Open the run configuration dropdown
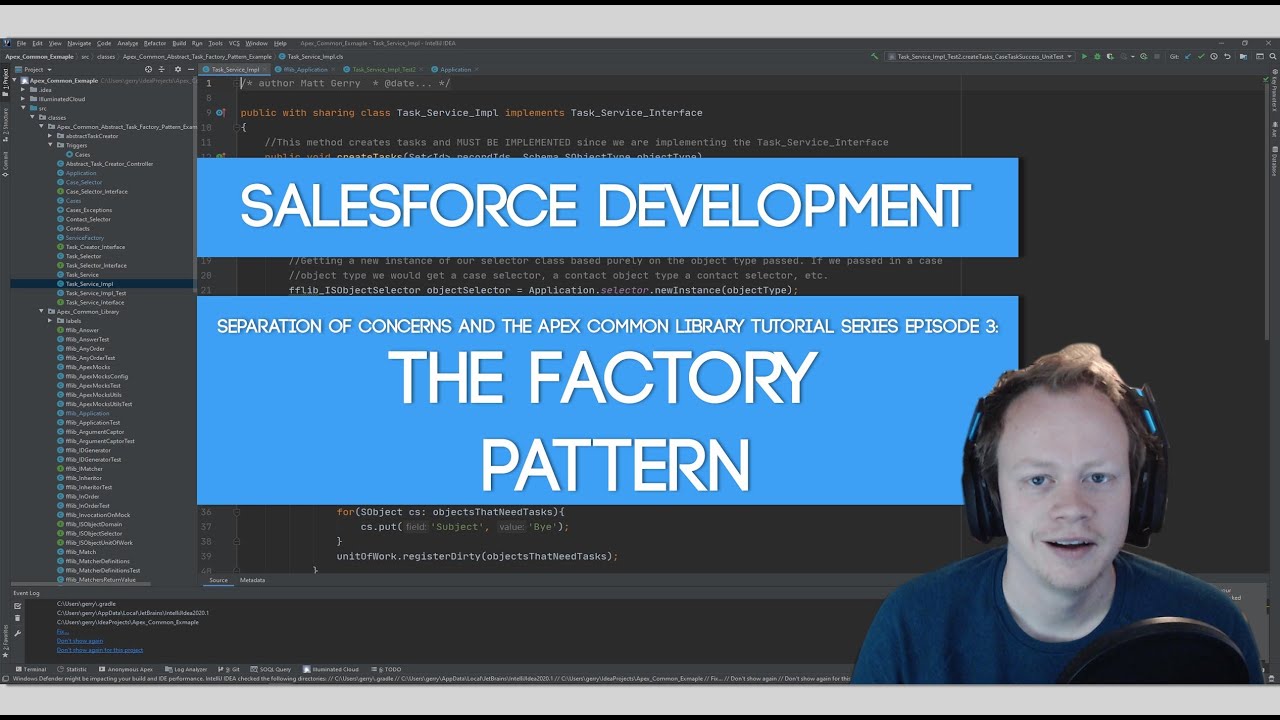 point(981,57)
